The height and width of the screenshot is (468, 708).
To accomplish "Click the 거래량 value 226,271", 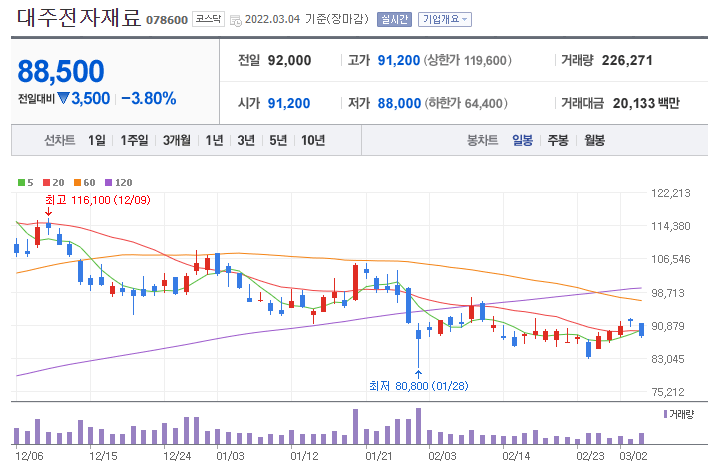I will pyautogui.click(x=627, y=61).
